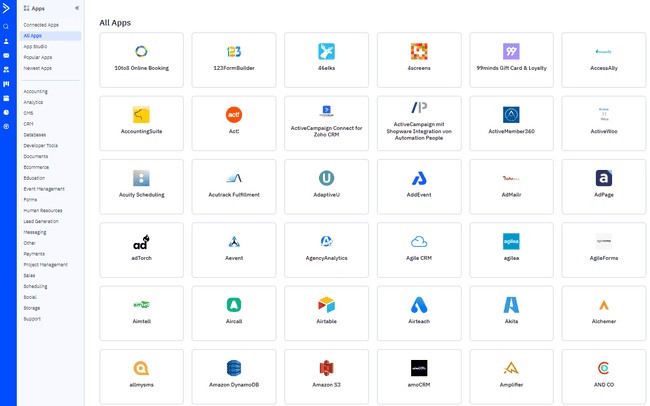The width and height of the screenshot is (650, 406).
Task: Switch to Connected Apps
Action: pyautogui.click(x=40, y=24)
